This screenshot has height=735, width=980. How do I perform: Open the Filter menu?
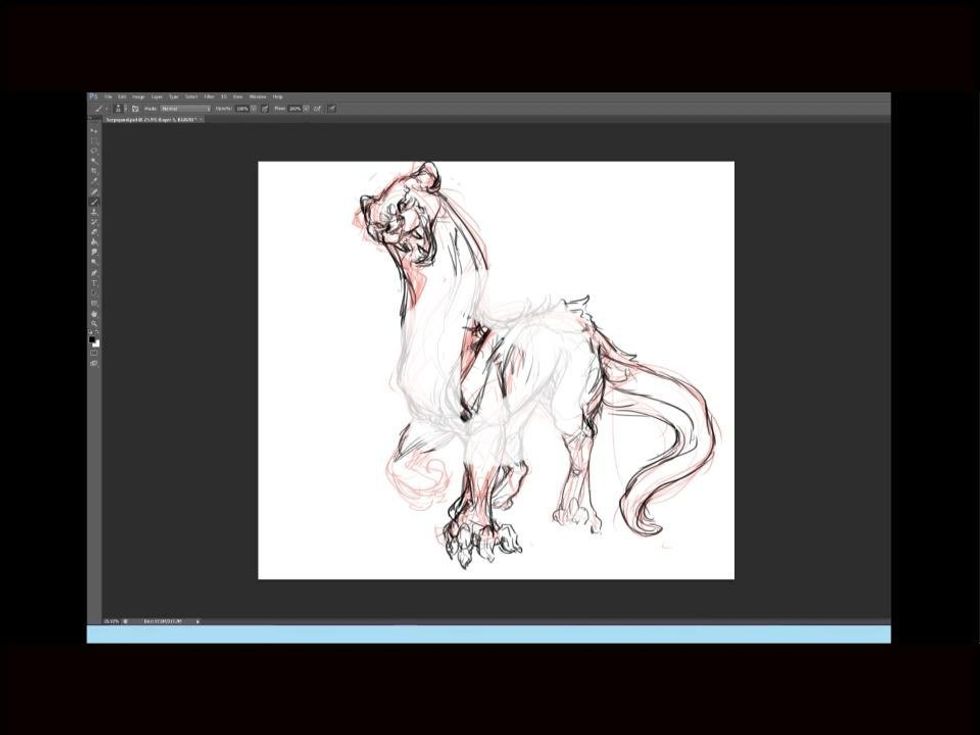coord(209,97)
